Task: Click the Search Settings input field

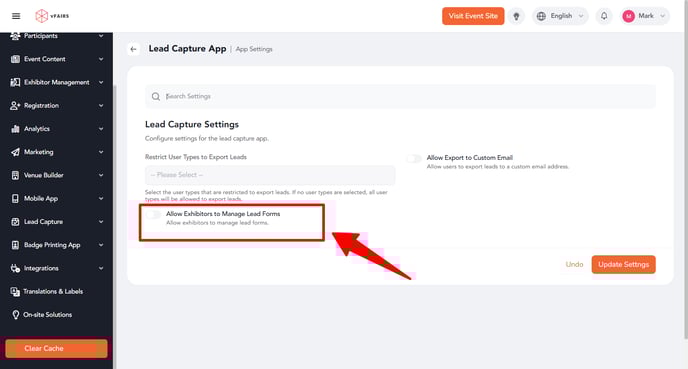Action: click(x=400, y=97)
